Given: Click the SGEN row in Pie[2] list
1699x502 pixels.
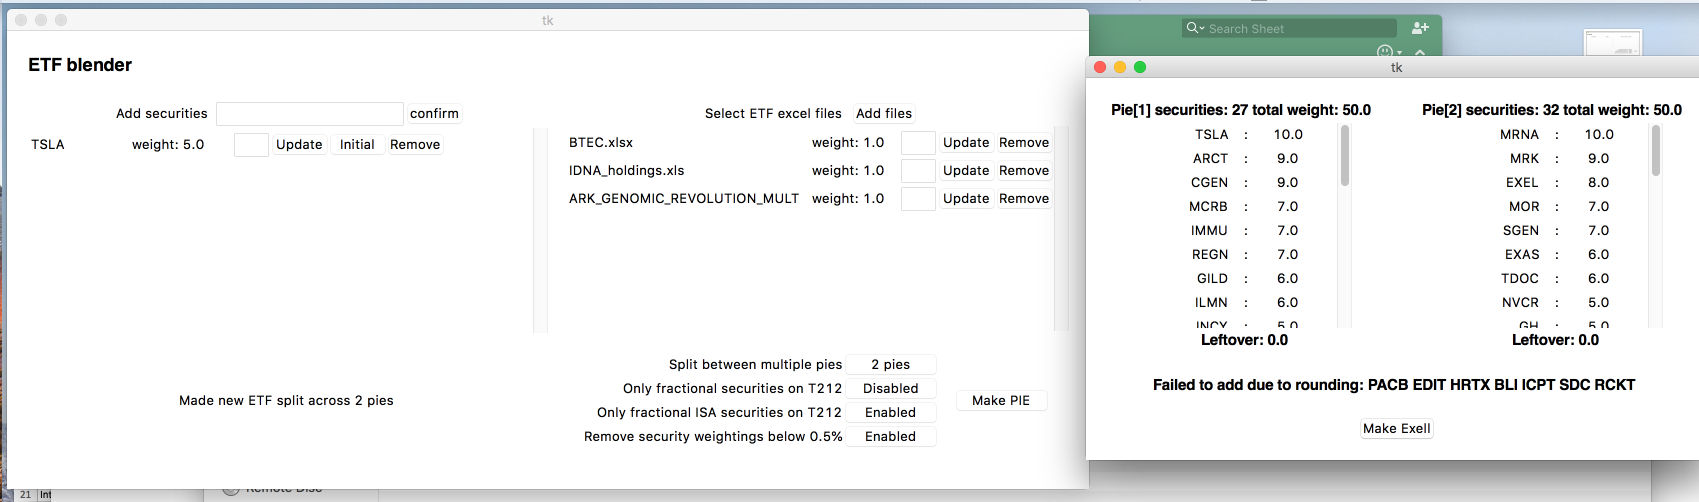Looking at the screenshot, I should [x=1558, y=230].
